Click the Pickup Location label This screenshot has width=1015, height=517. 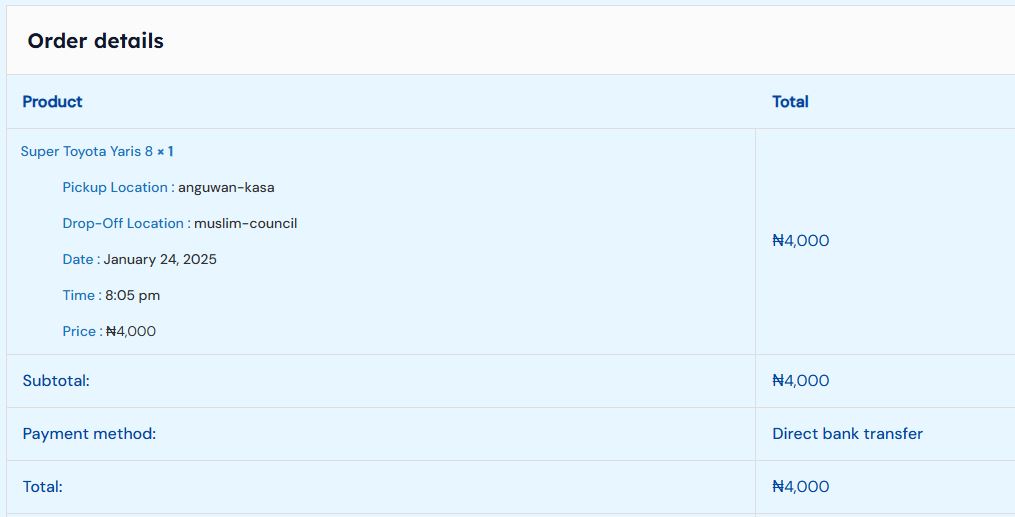tap(115, 188)
